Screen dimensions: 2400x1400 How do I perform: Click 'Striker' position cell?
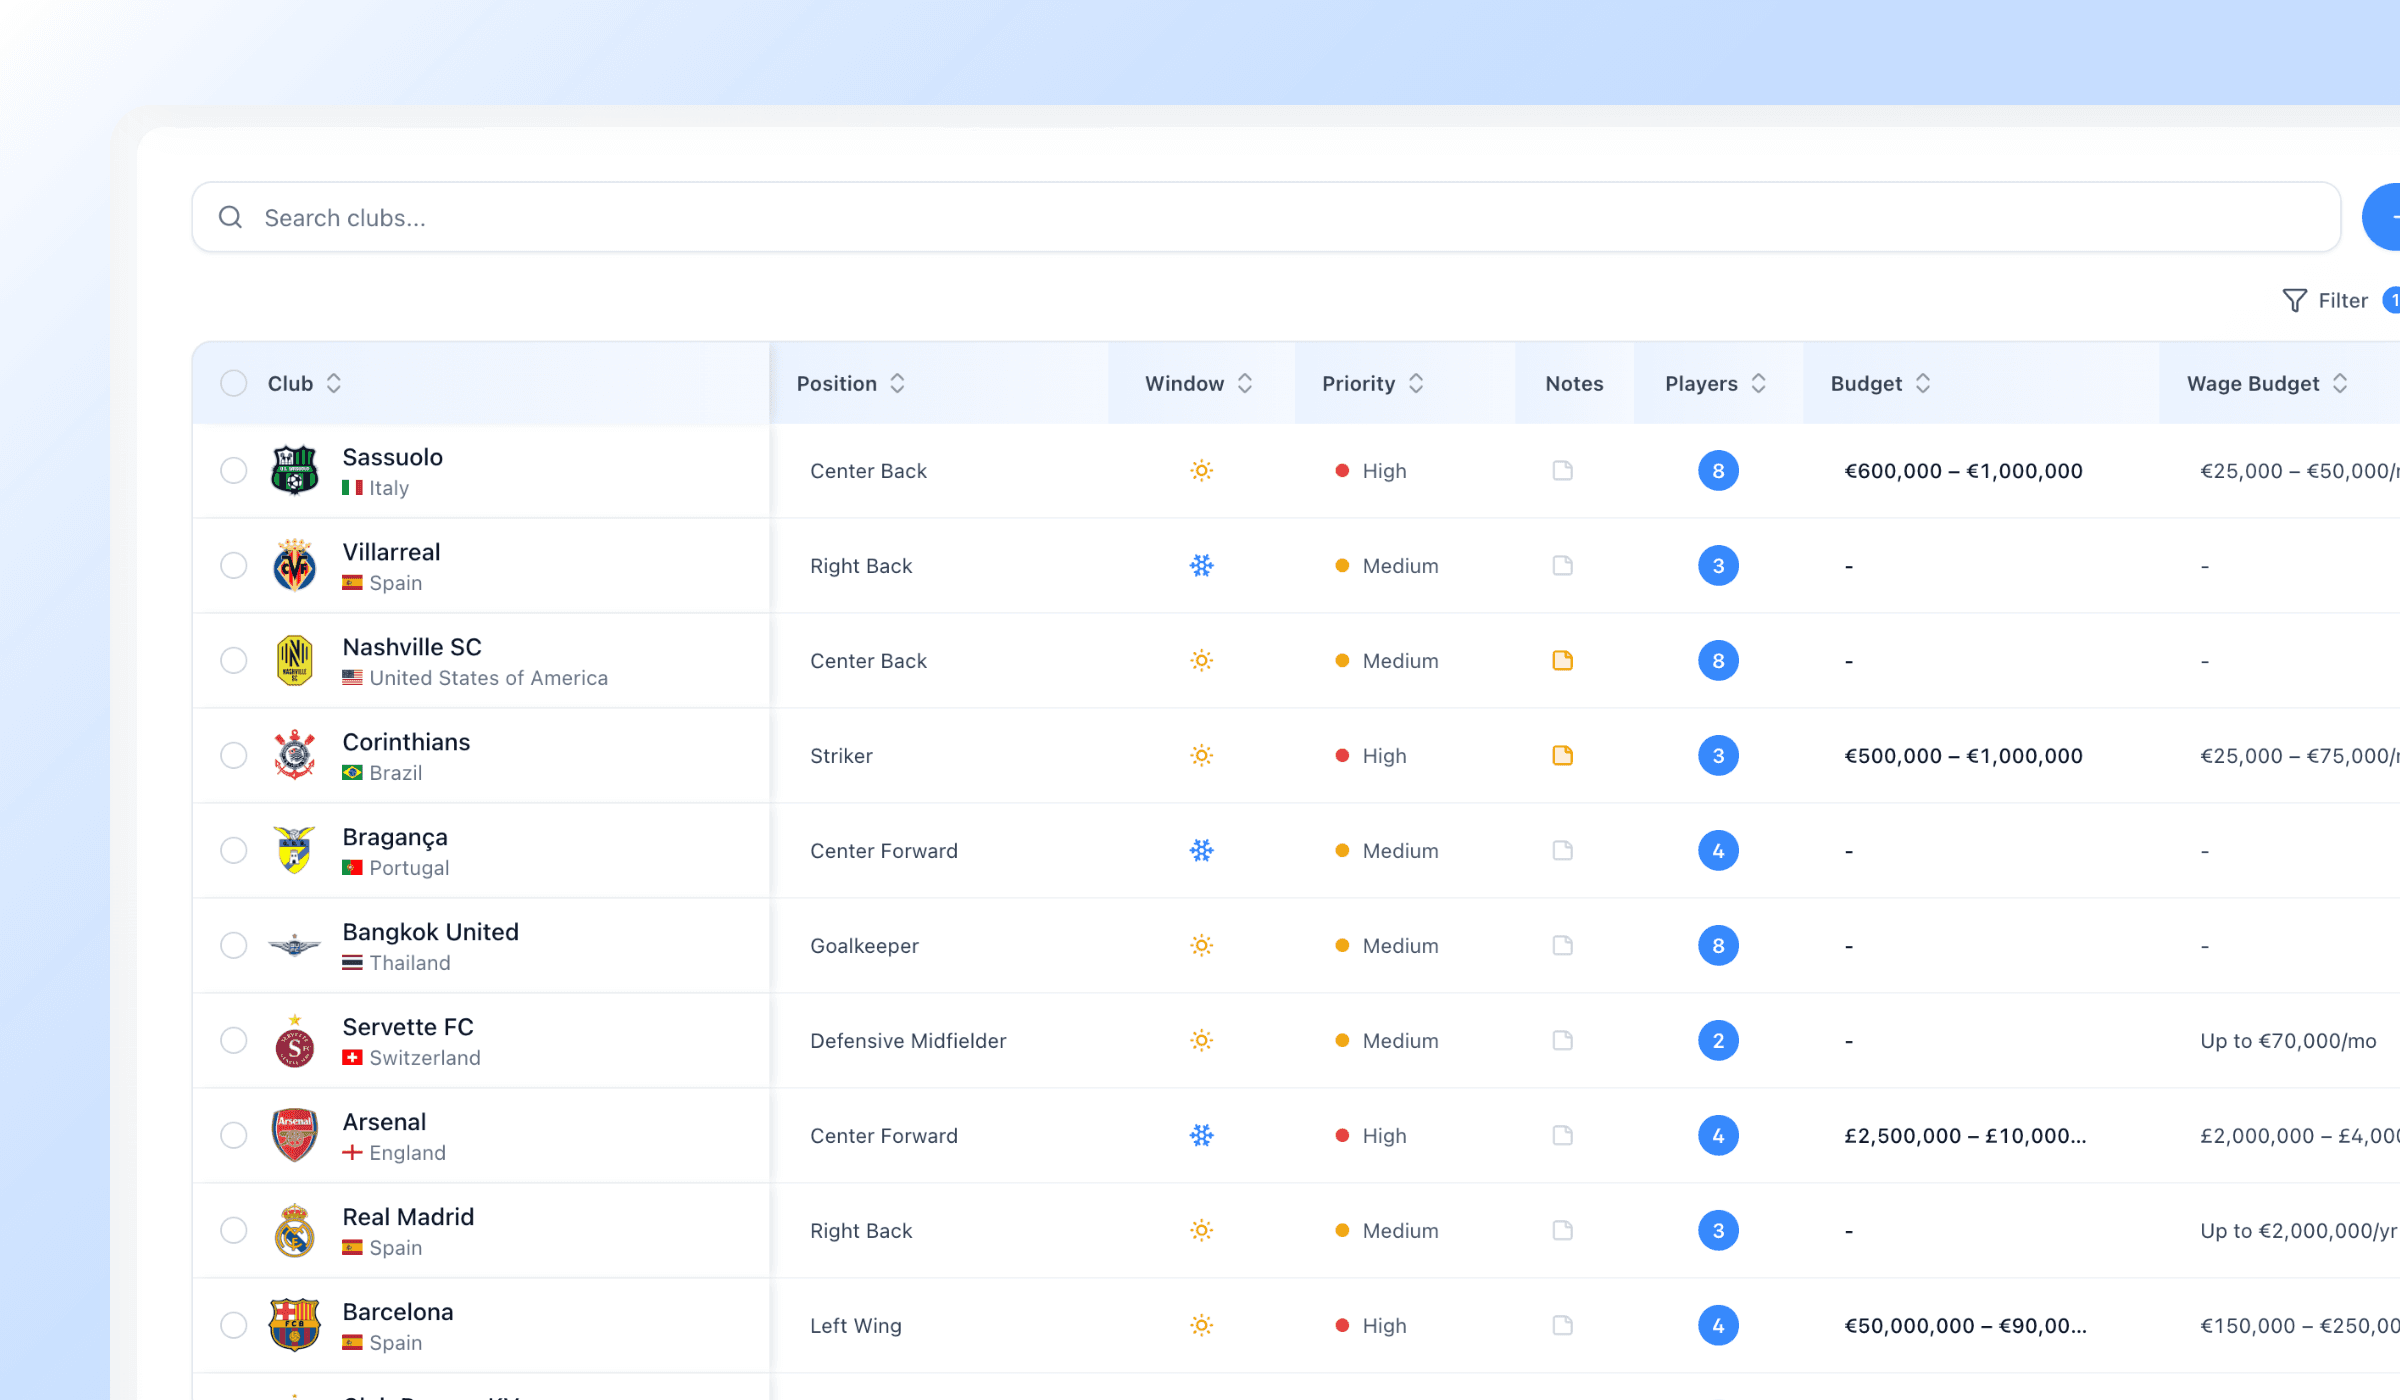(841, 755)
